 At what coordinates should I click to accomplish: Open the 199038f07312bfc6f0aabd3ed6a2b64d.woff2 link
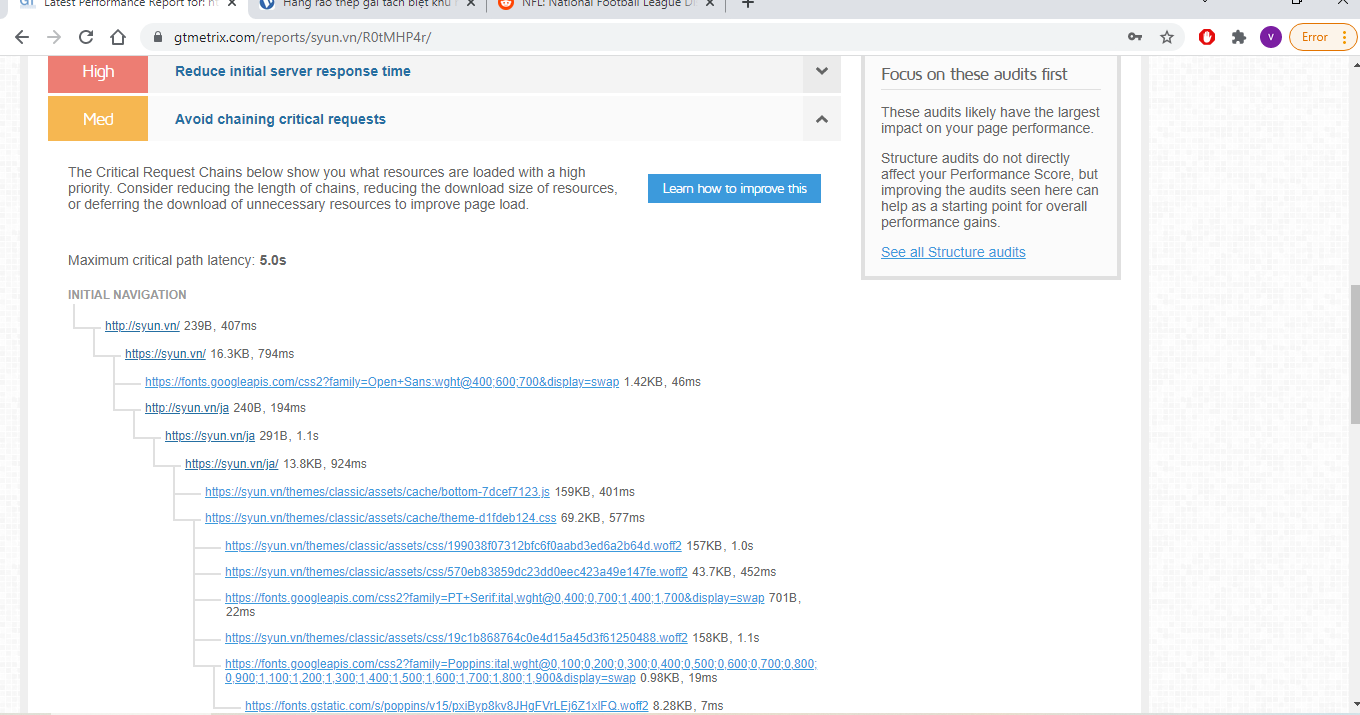click(453, 546)
